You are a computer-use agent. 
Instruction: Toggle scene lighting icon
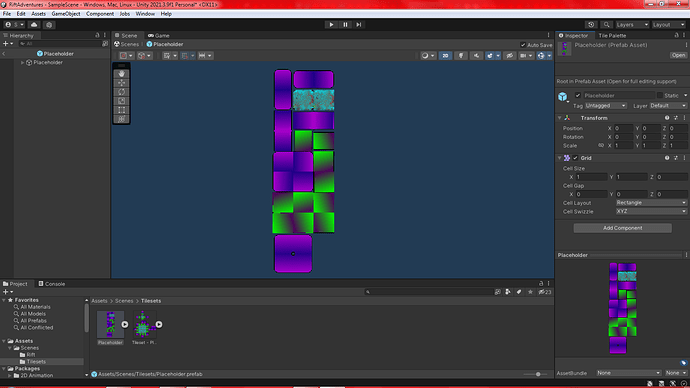[461, 55]
